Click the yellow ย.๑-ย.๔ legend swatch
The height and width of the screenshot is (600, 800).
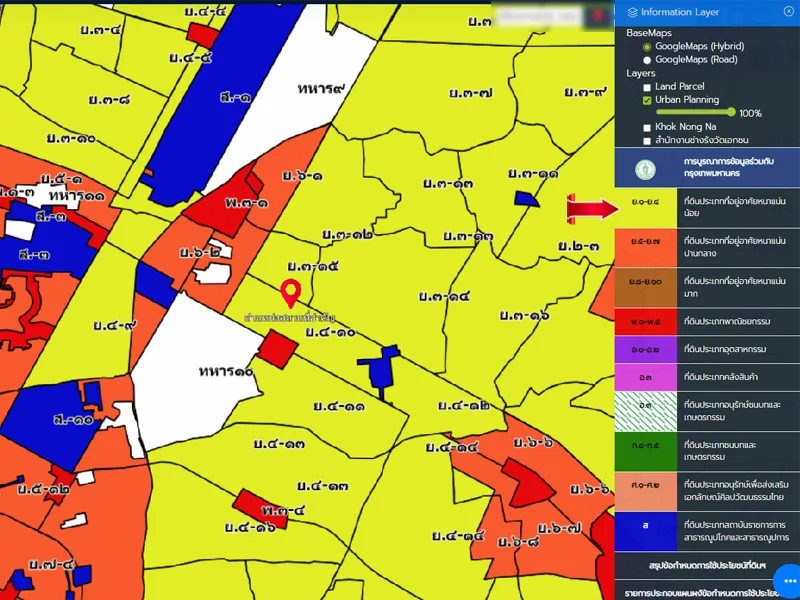tap(645, 206)
